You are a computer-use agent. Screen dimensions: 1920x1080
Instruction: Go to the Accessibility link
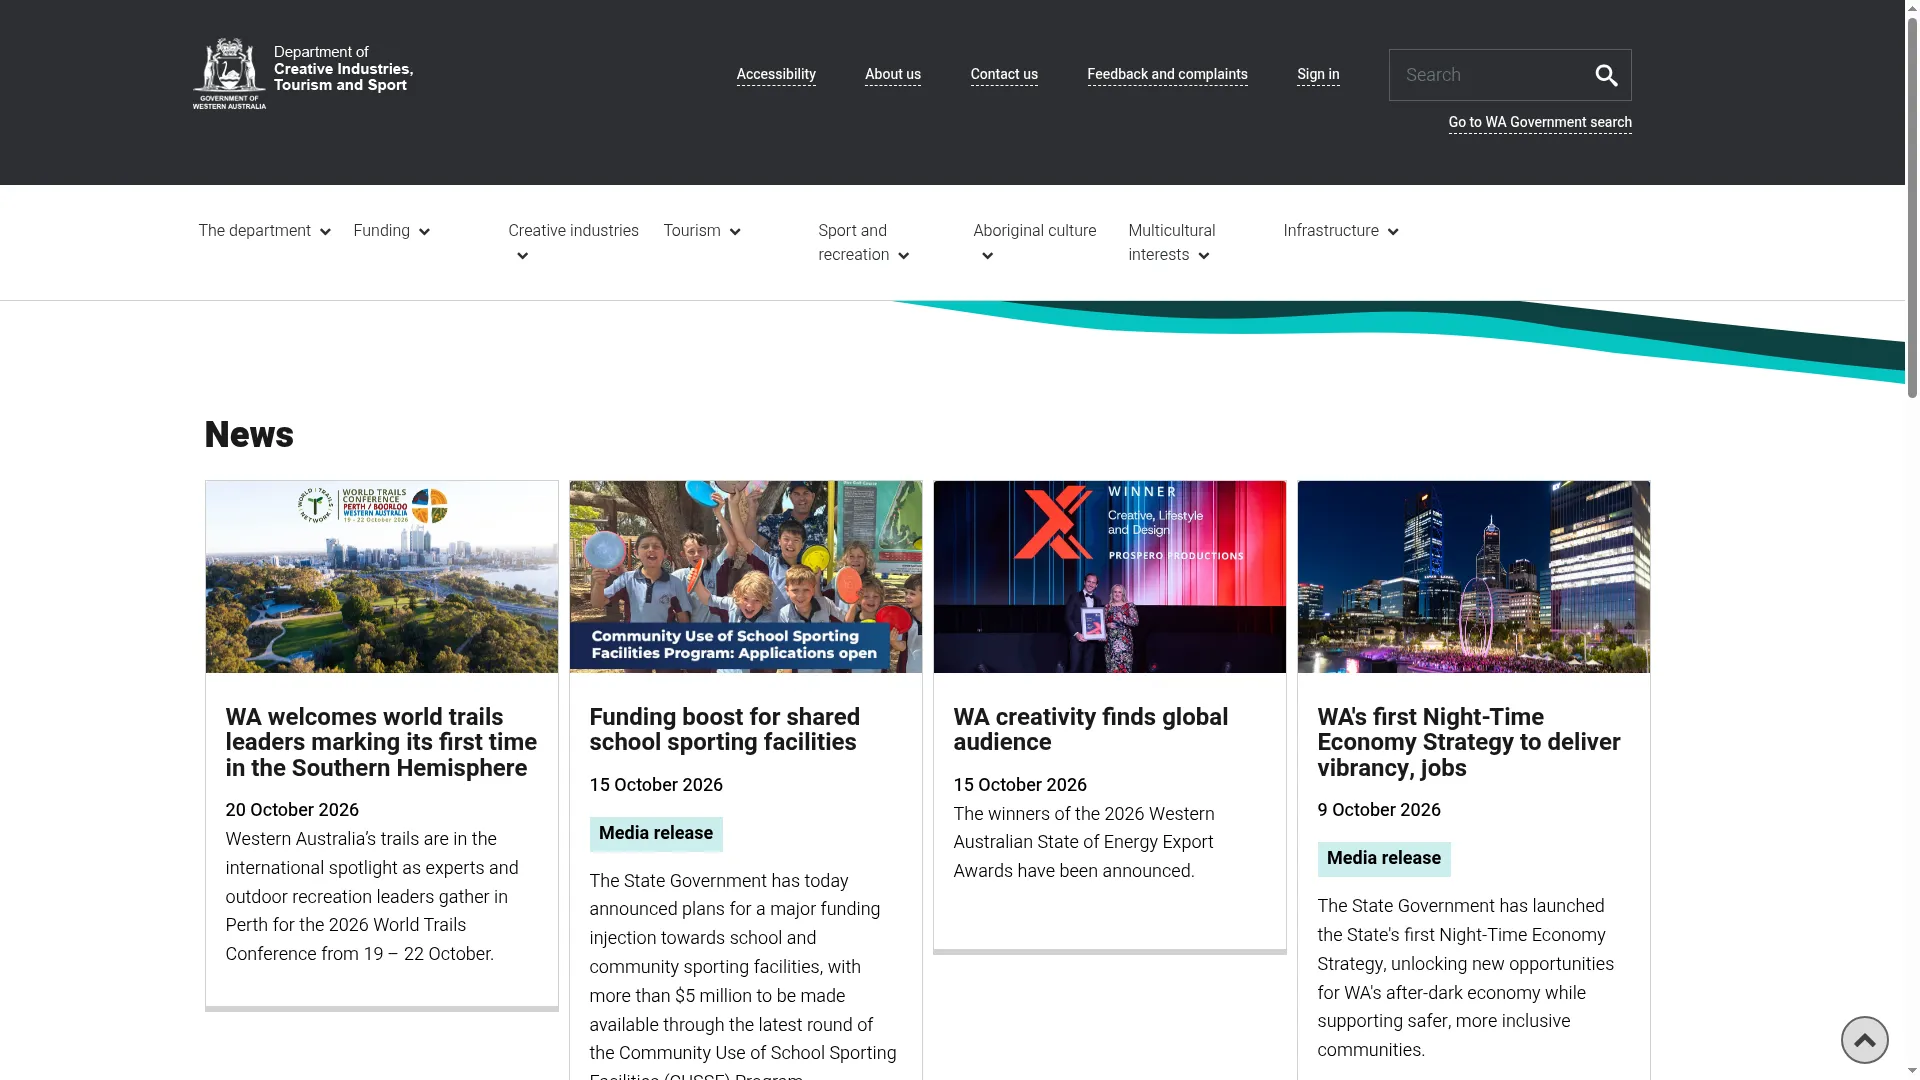point(776,75)
